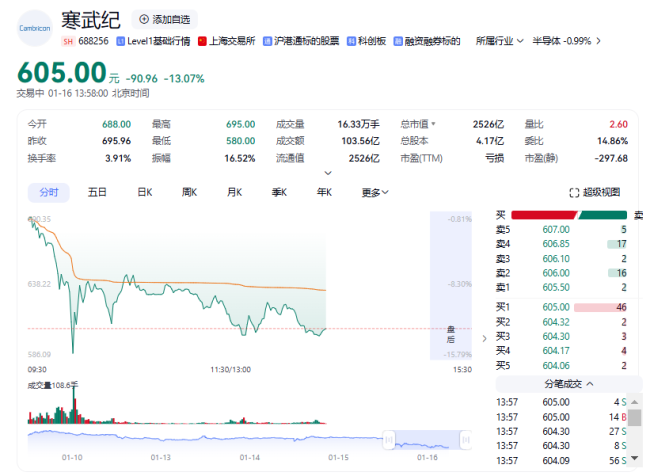Switch to the 日K chart tab
The width and height of the screenshot is (650, 476).
[145, 192]
